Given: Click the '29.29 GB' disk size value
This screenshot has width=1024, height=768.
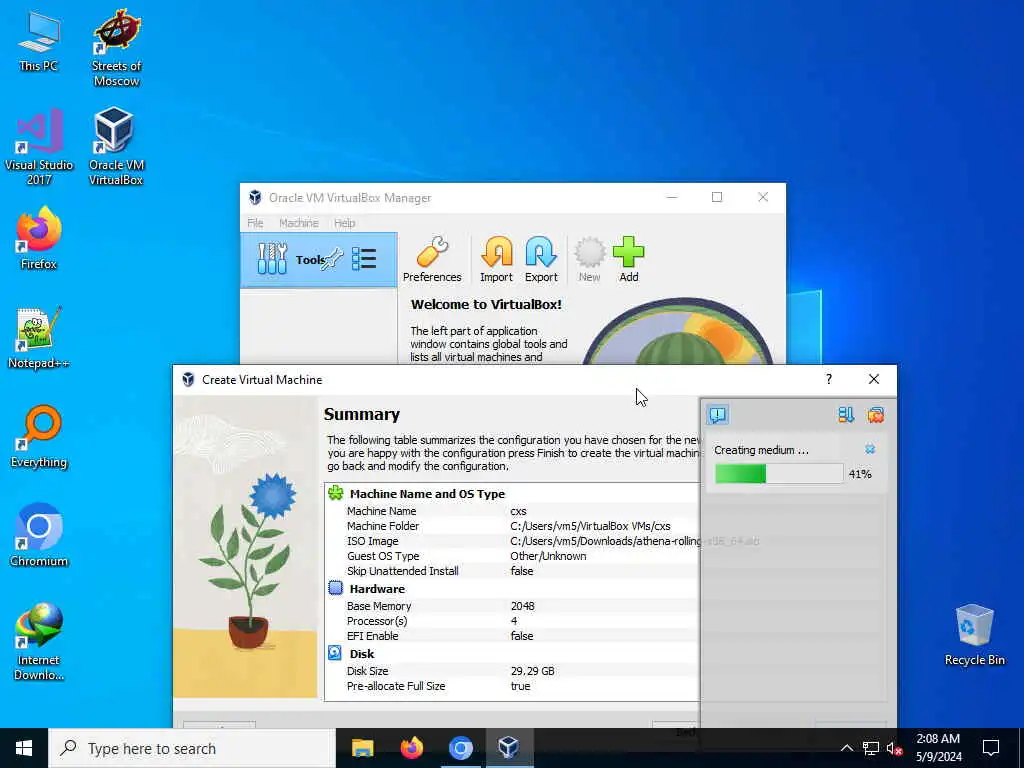Looking at the screenshot, I should [x=532, y=671].
